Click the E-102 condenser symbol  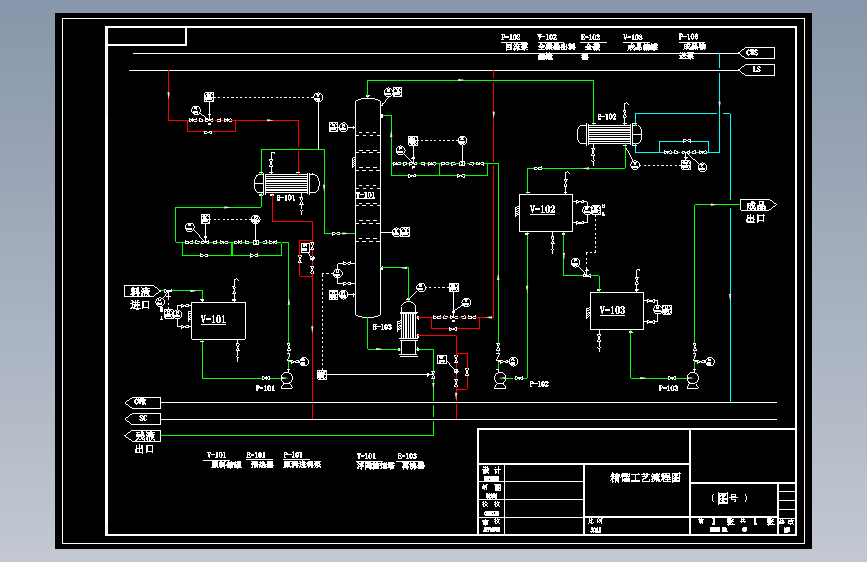609,134
